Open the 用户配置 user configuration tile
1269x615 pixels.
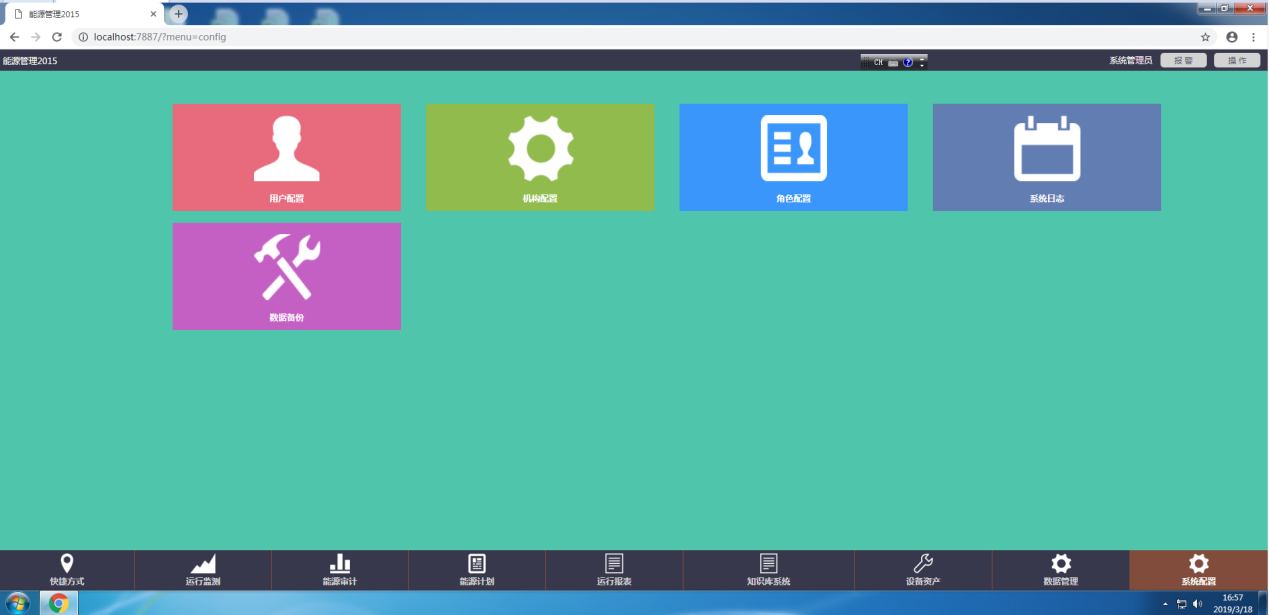pyautogui.click(x=287, y=157)
